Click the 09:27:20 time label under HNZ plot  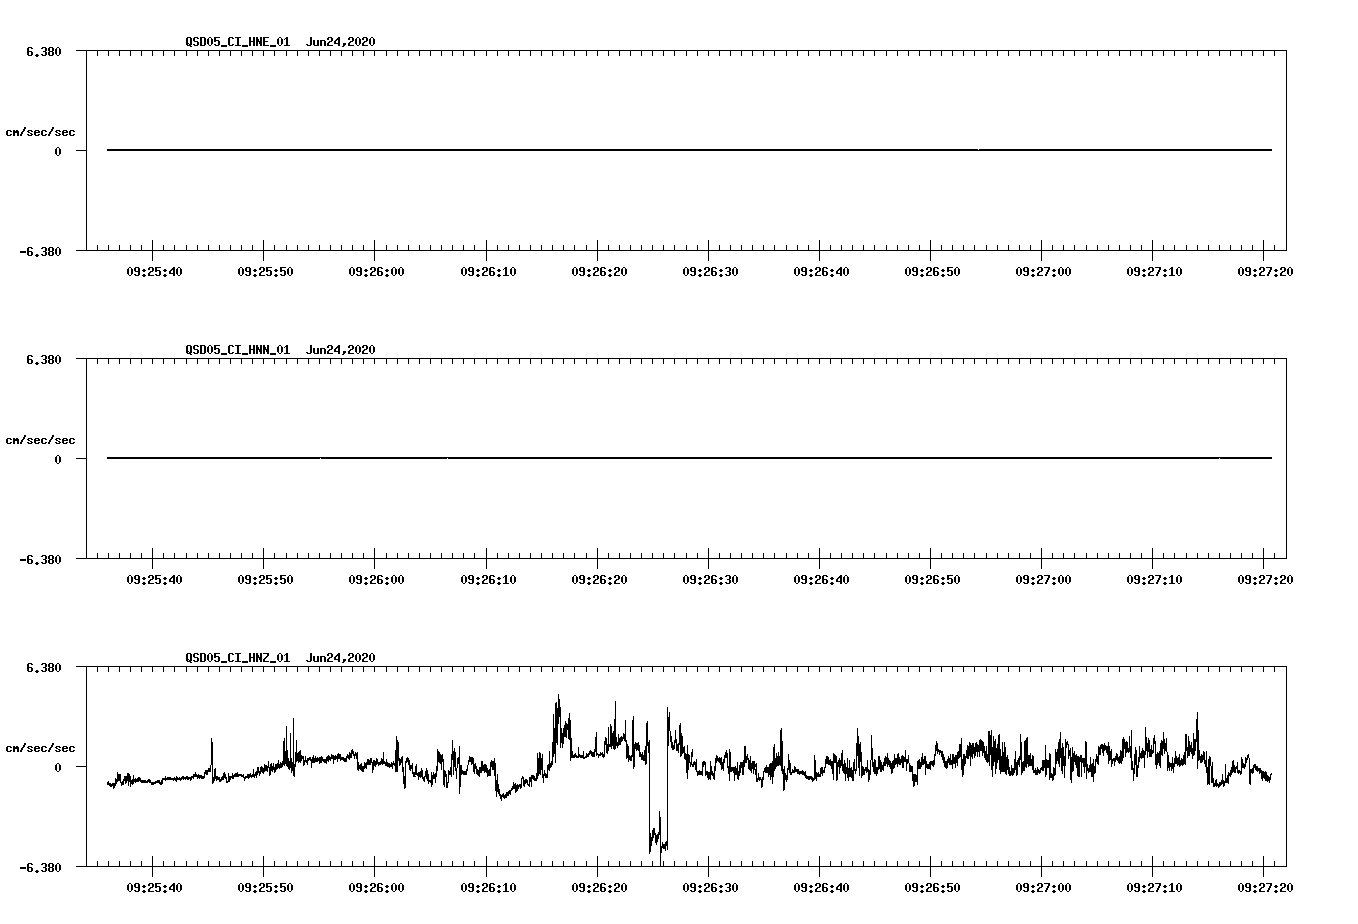point(1265,887)
